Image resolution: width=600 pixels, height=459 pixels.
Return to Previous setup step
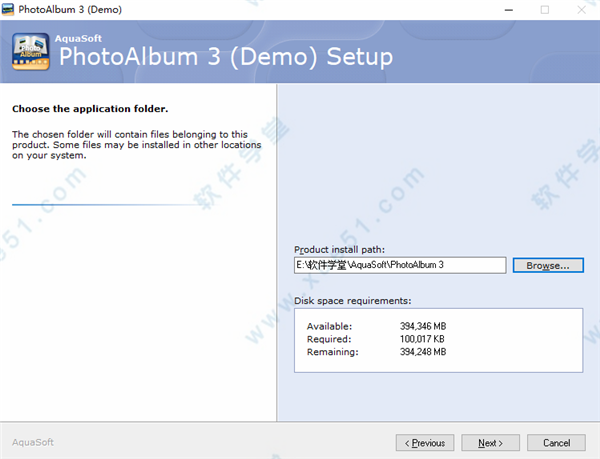point(425,443)
